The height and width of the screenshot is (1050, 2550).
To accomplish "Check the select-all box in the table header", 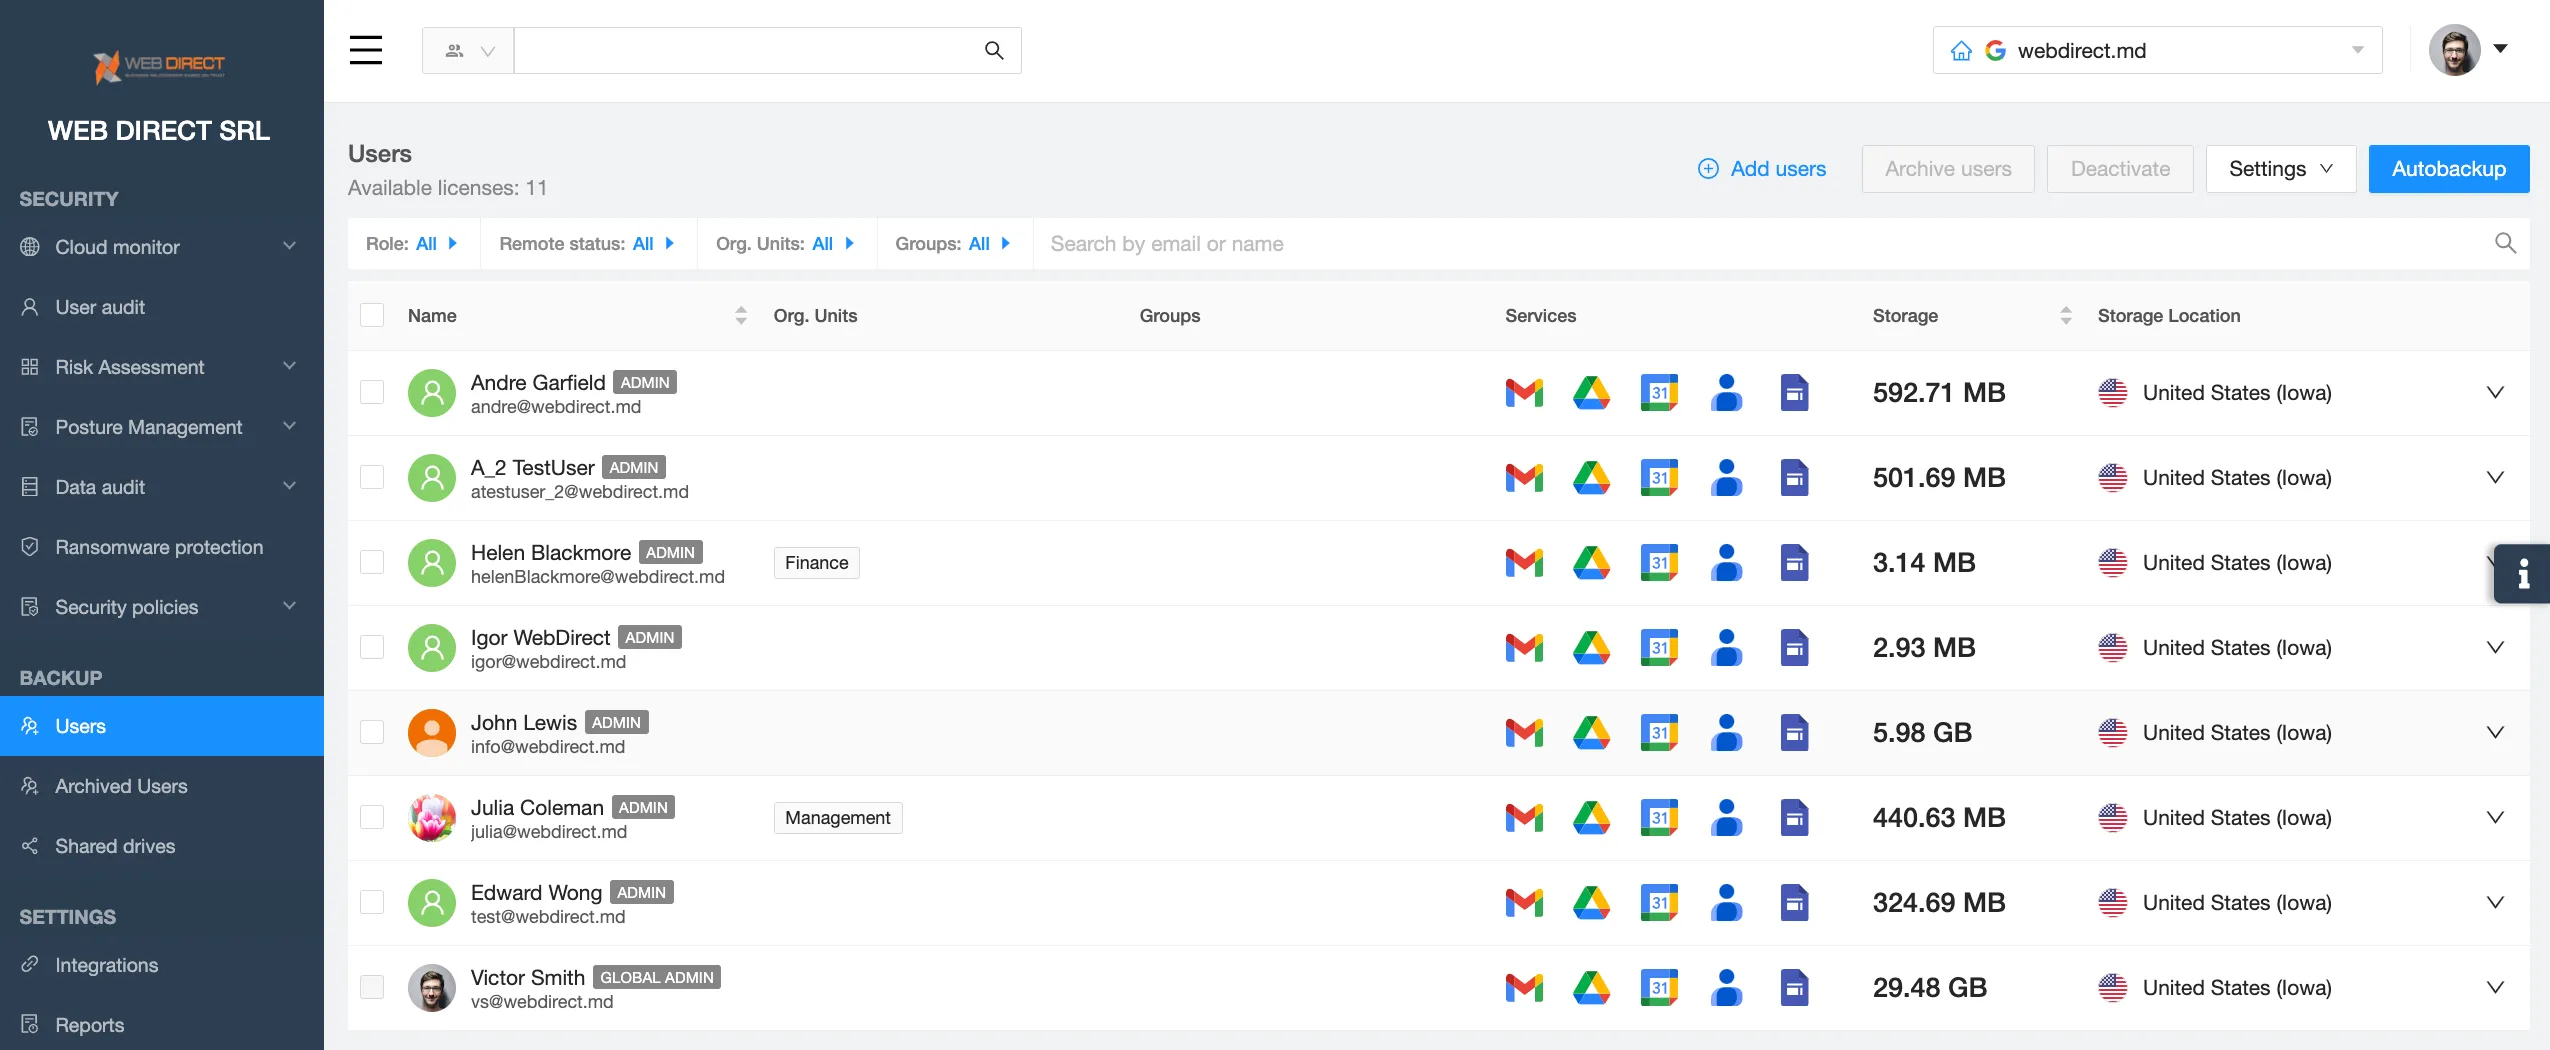I will 372,314.
